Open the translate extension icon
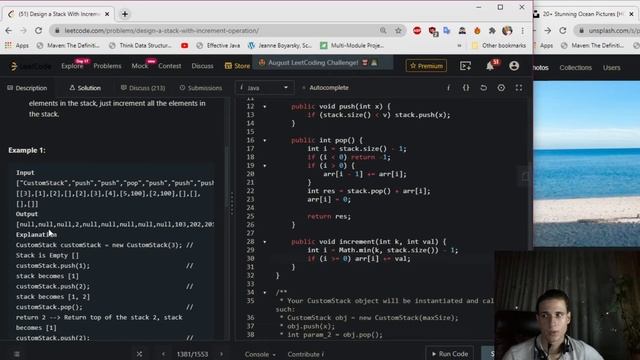Screen dimensions: 640x360 click(447, 31)
